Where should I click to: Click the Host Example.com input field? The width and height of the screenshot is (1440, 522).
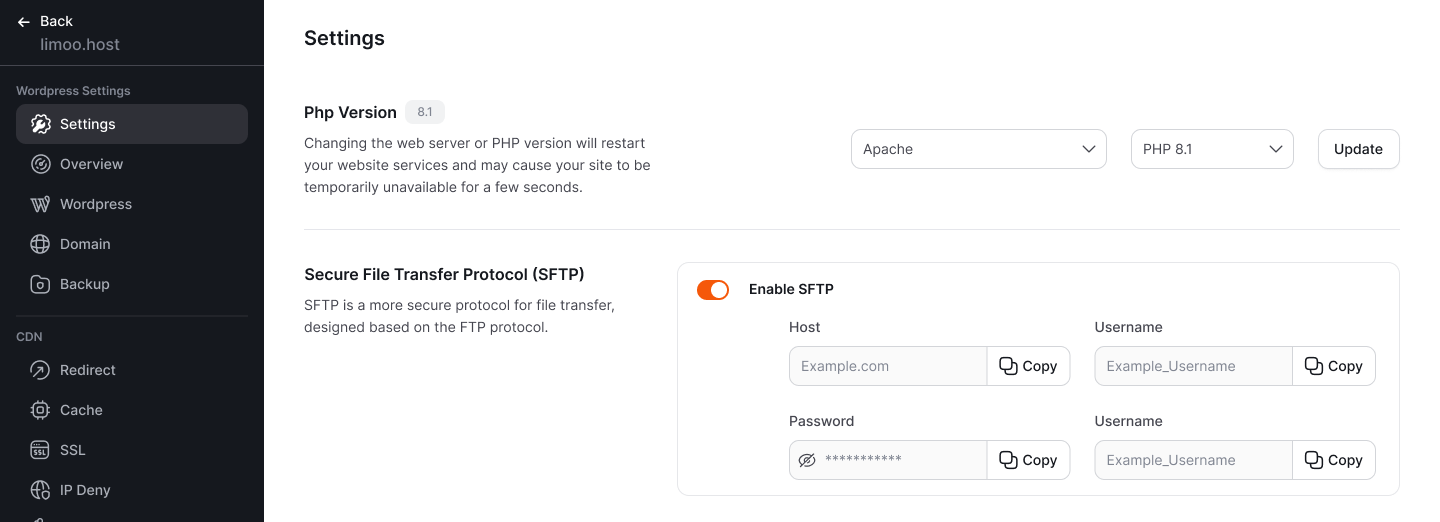(888, 366)
